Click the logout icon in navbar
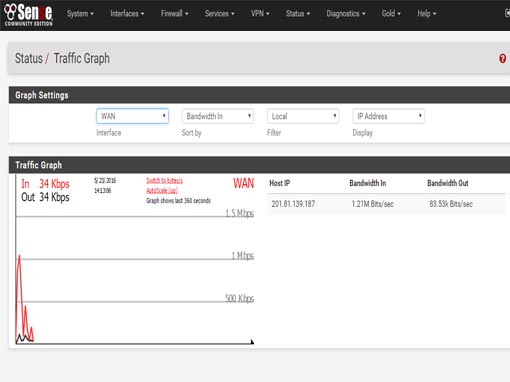 (x=507, y=13)
